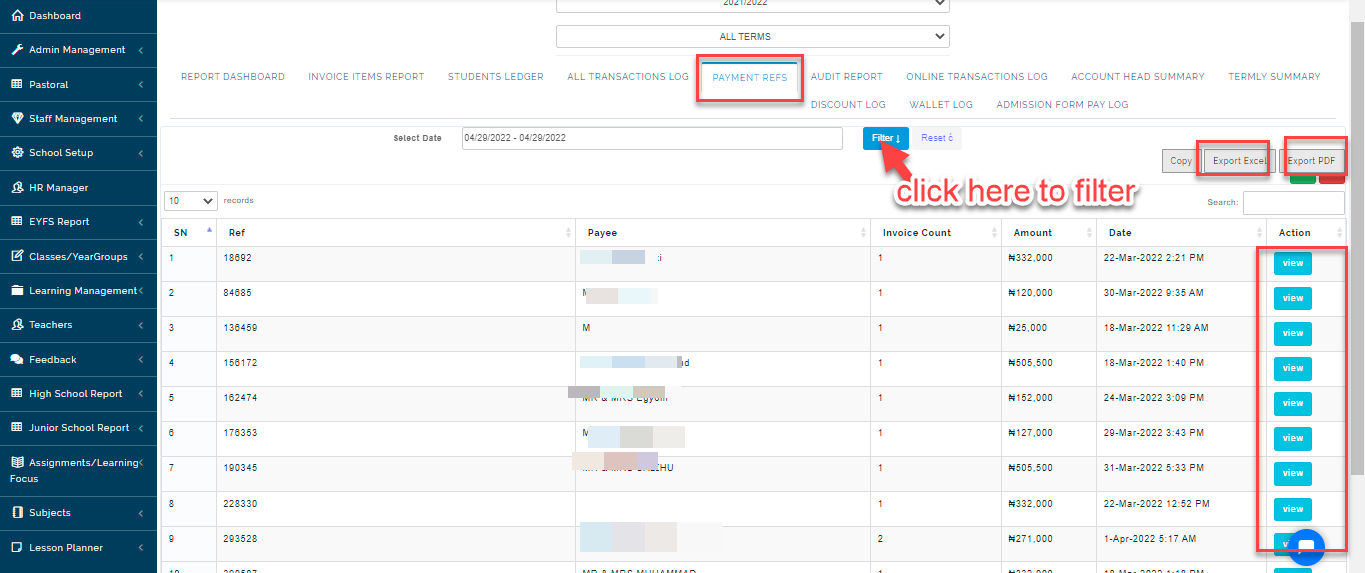
Task: Expand the Staff Management menu chevron
Action: (141, 119)
